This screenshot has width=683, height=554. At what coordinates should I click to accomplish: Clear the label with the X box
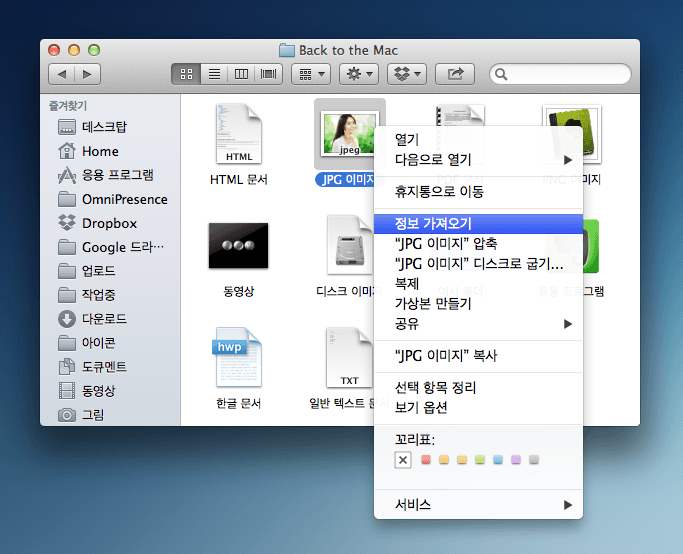tap(403, 459)
